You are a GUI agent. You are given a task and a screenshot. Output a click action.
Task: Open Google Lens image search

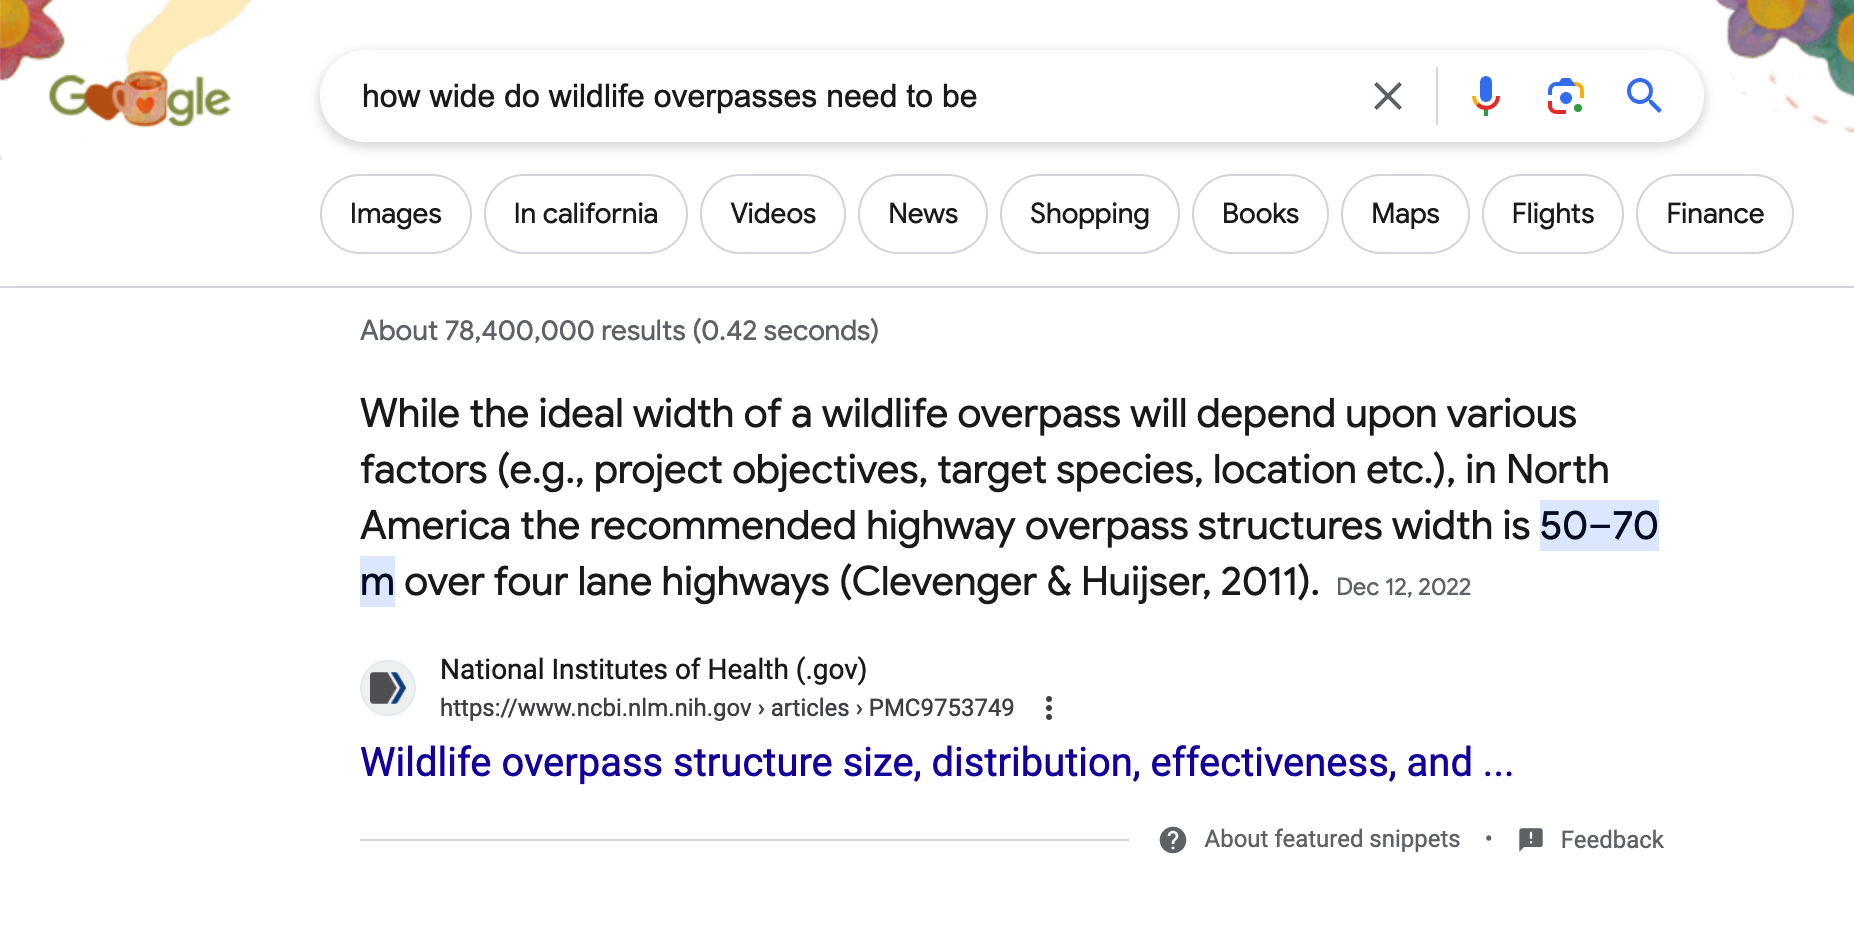(1565, 96)
